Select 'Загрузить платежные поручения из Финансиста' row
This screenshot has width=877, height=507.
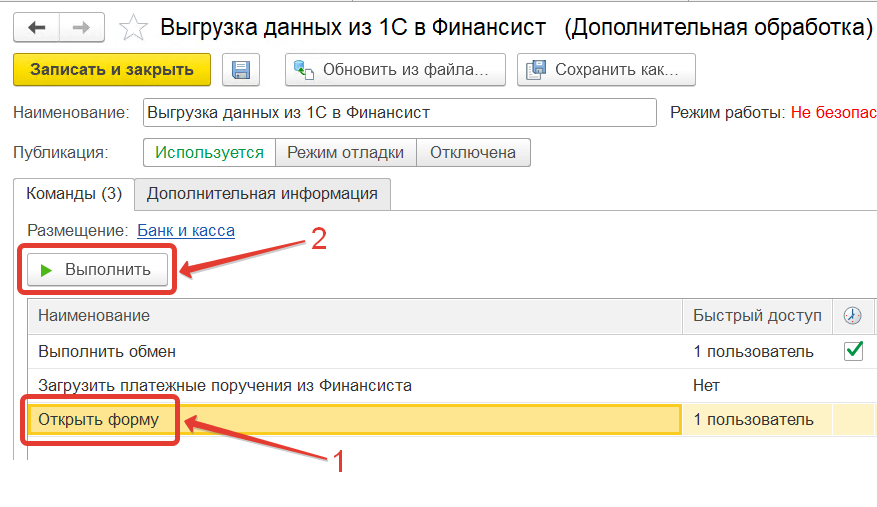(x=452, y=386)
